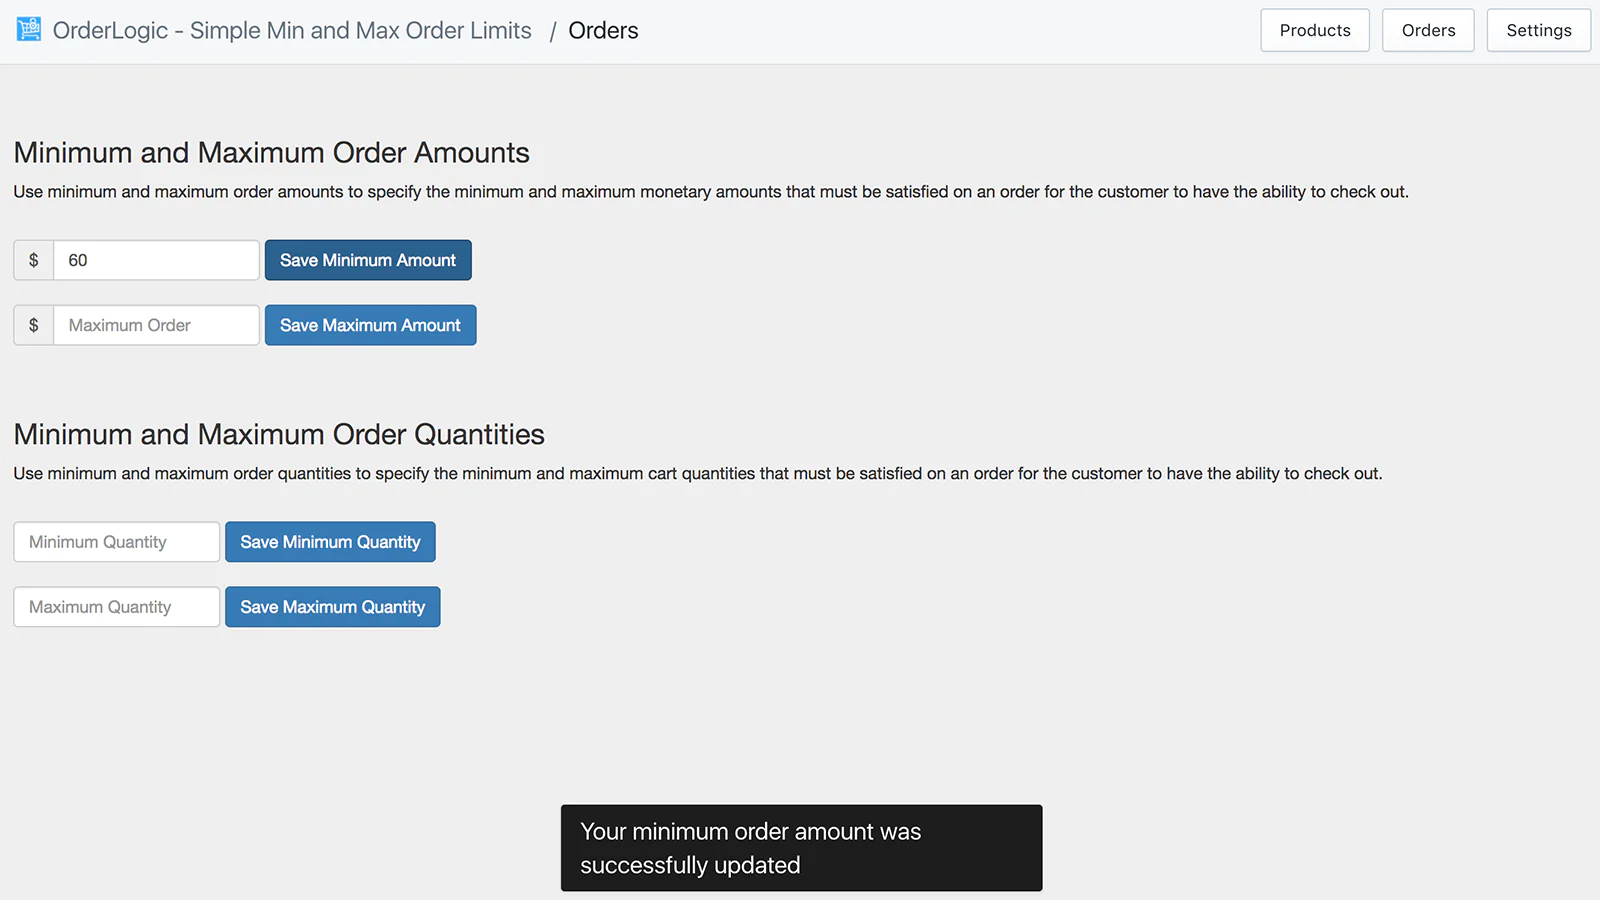Select the Maximum Quantity input box

116,607
